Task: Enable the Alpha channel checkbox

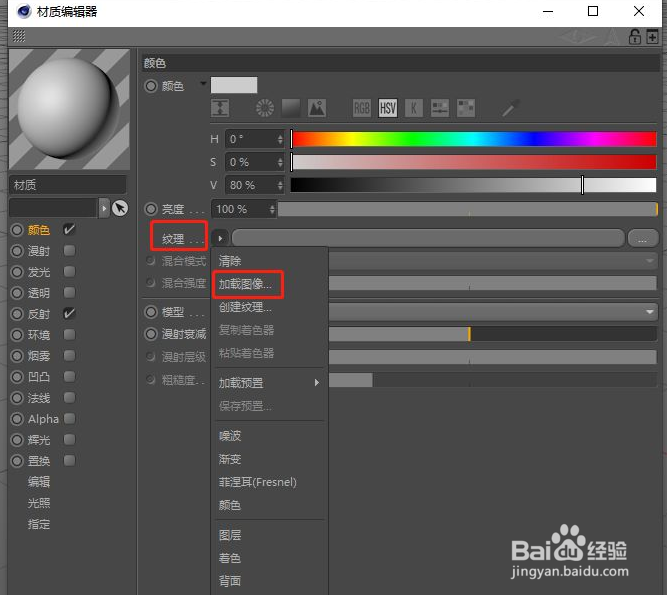Action: tap(69, 418)
